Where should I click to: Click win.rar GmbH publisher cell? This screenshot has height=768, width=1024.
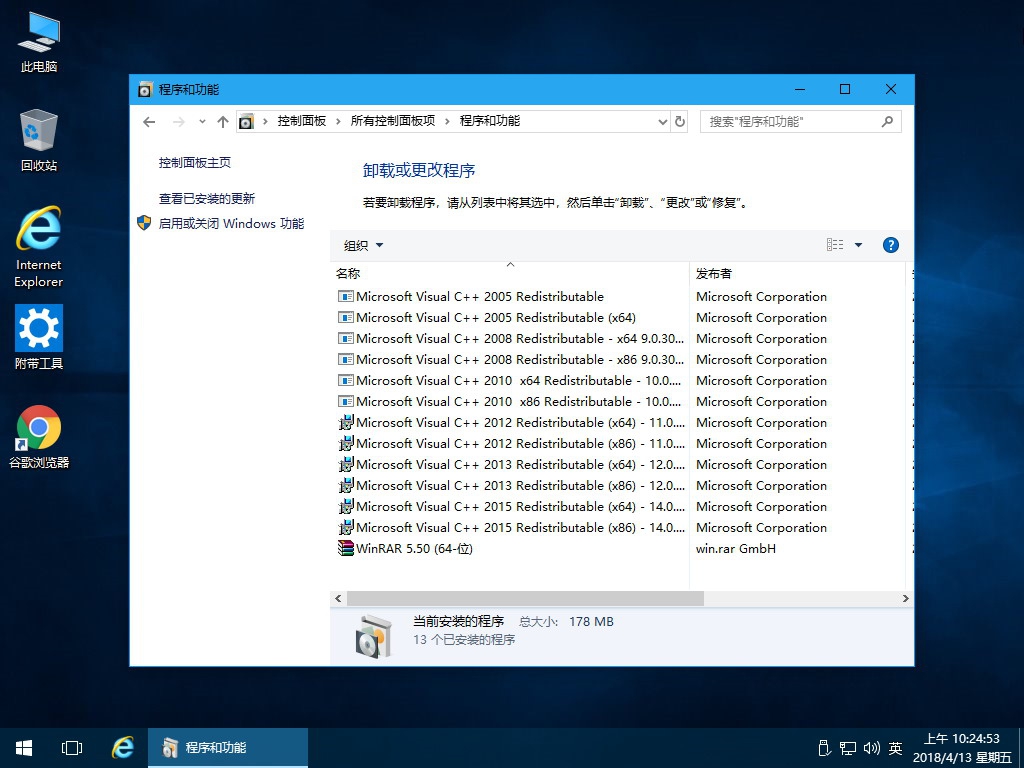coord(736,549)
